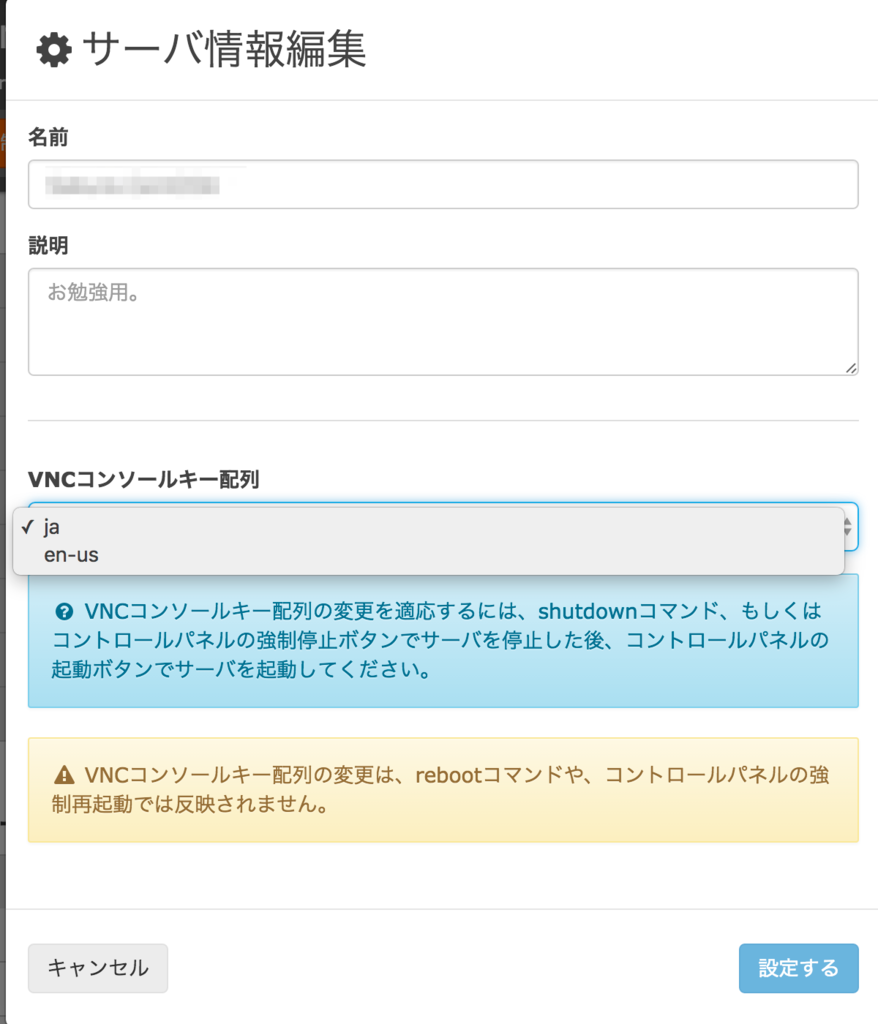Click the blurred server name text

[x=133, y=185]
